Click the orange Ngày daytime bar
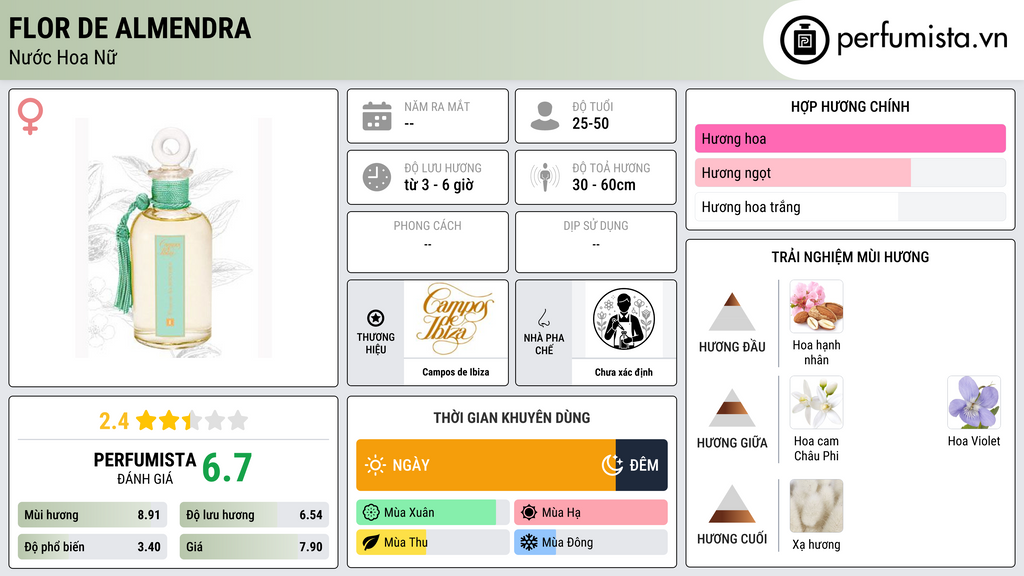Viewport: 1024px width, 576px height. [486, 465]
